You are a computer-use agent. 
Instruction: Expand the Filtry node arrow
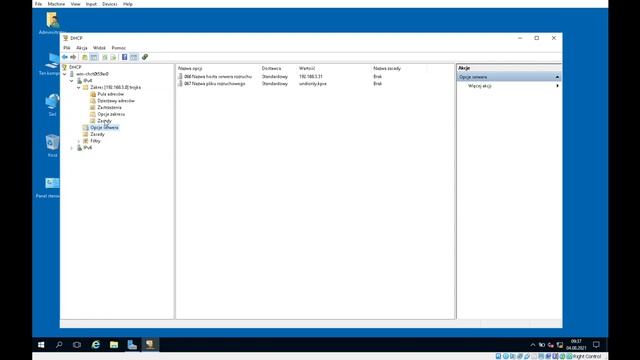click(79, 141)
